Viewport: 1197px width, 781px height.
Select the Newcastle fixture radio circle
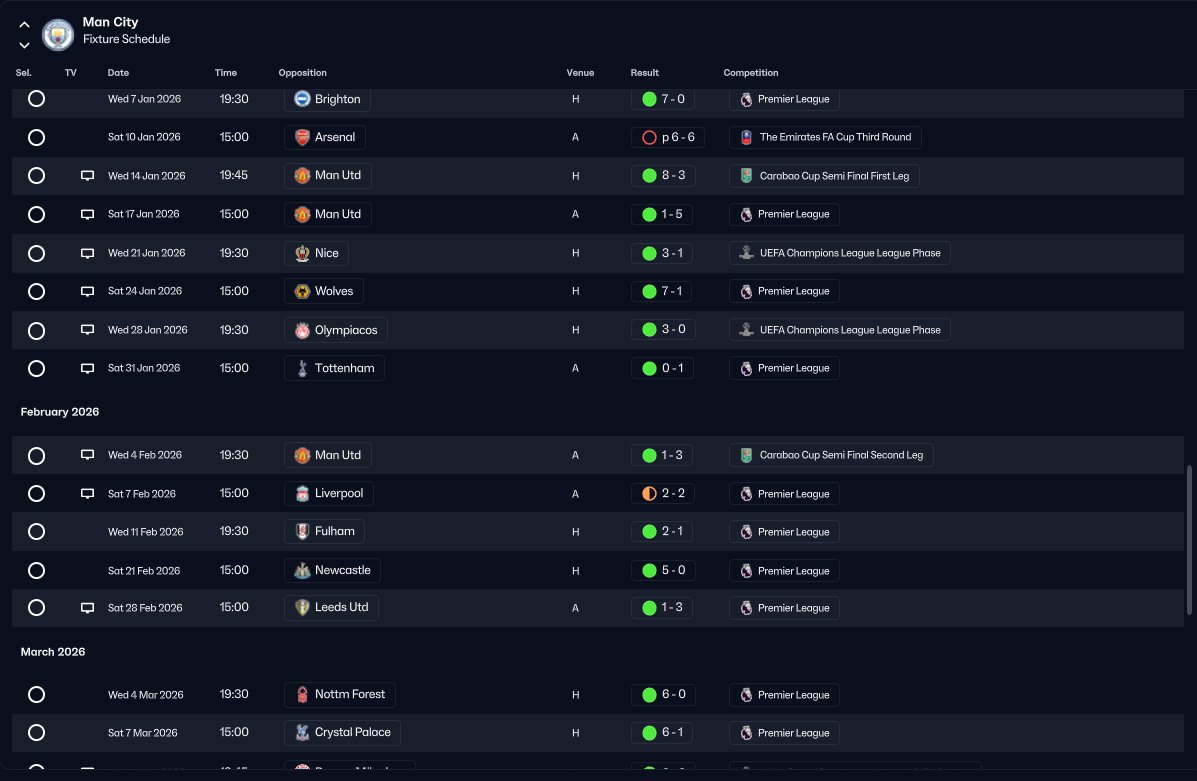click(x=36, y=570)
